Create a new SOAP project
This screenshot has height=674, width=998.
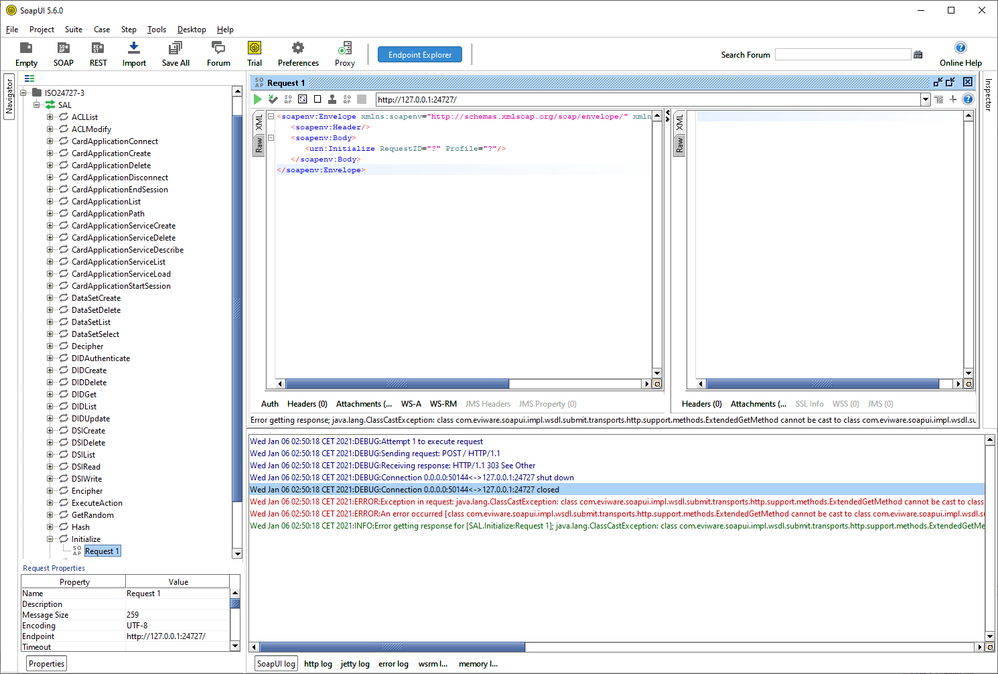pos(63,54)
